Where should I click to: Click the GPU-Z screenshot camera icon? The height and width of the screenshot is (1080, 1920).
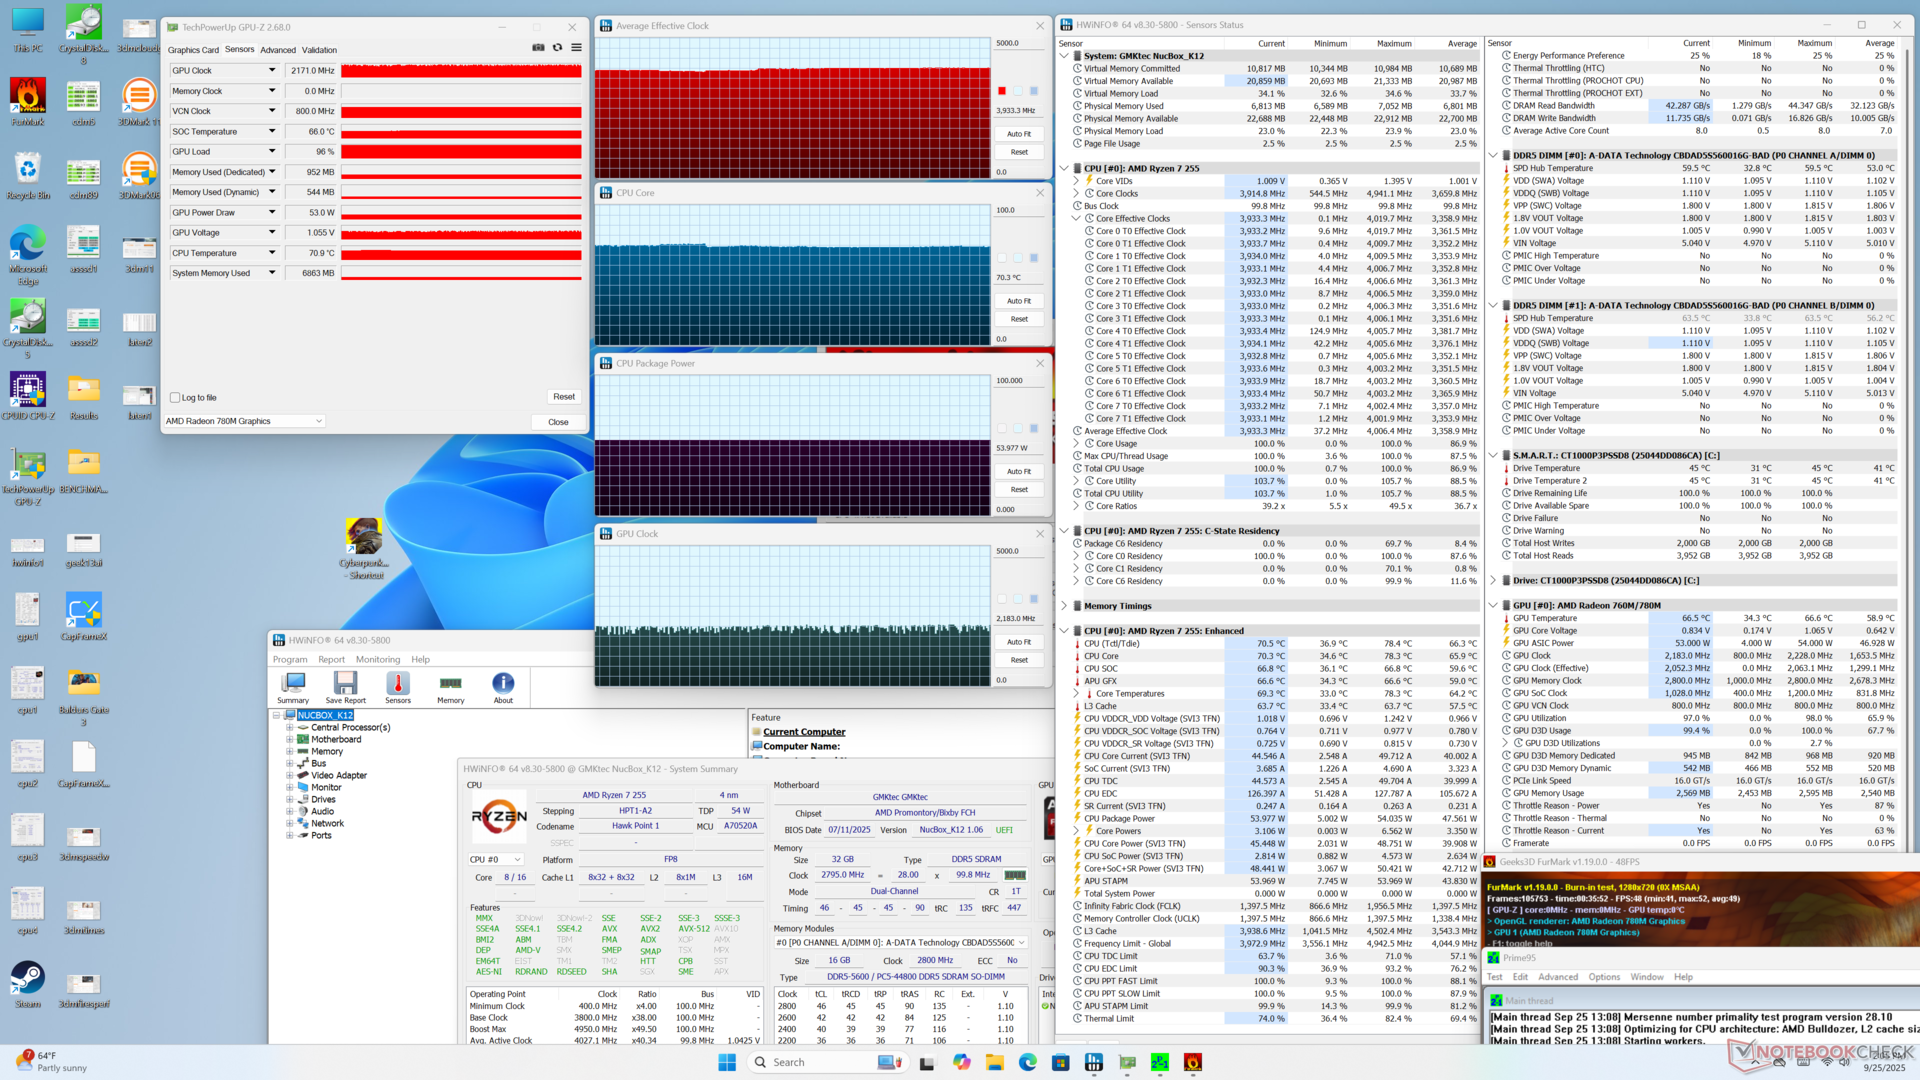(x=538, y=48)
